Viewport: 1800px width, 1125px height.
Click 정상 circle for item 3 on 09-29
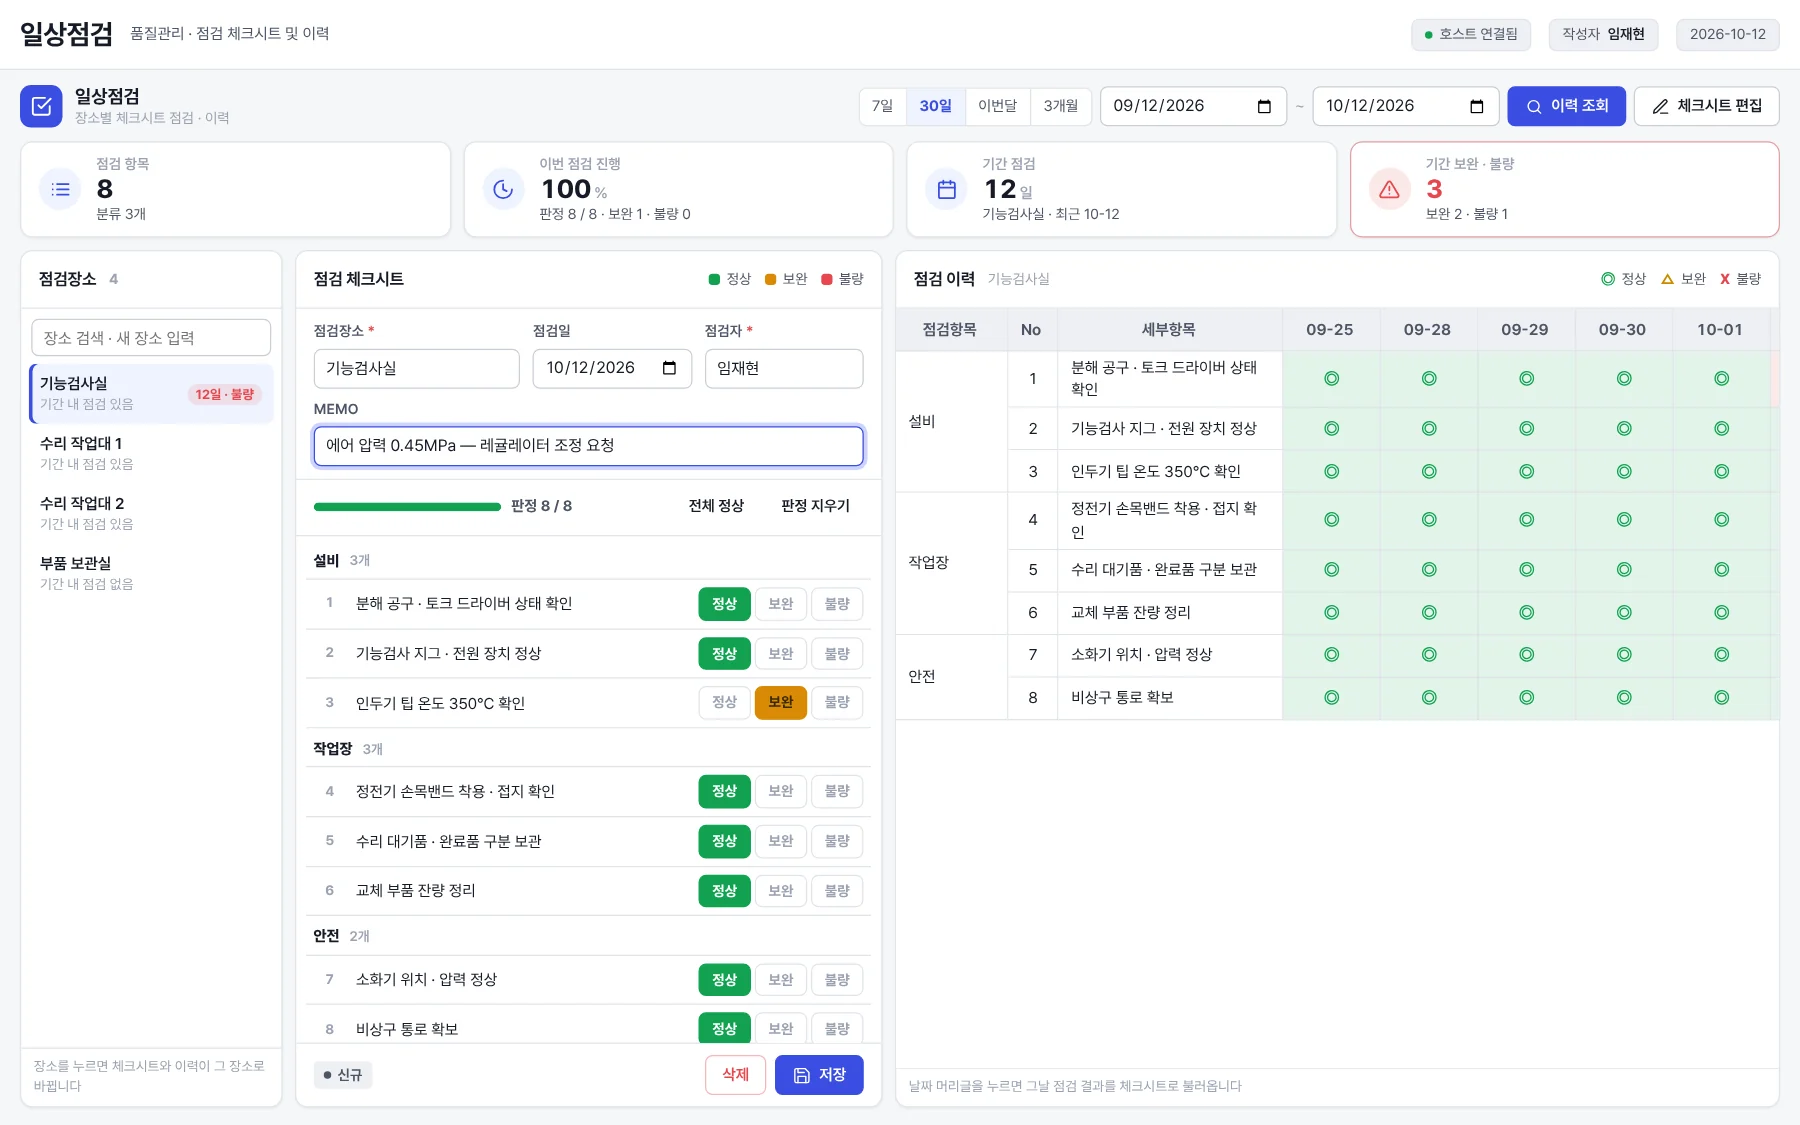coord(1526,471)
